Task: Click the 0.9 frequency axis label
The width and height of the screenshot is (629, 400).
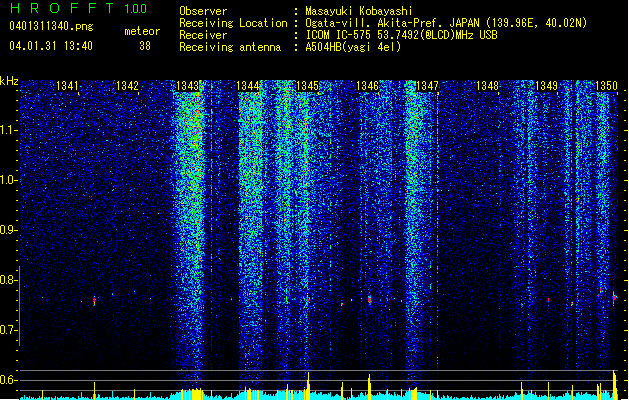Action: point(8,230)
